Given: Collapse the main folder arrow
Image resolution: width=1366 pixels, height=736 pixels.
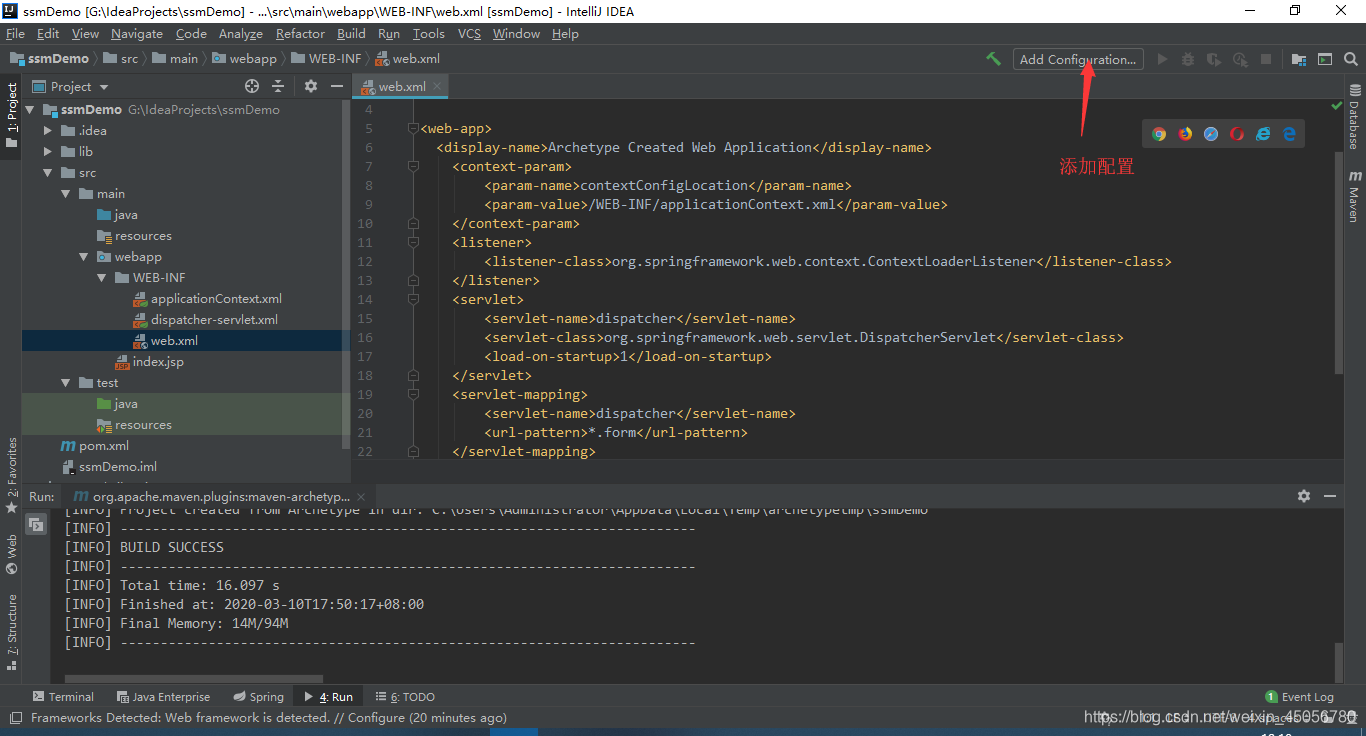Looking at the screenshot, I should (x=66, y=194).
